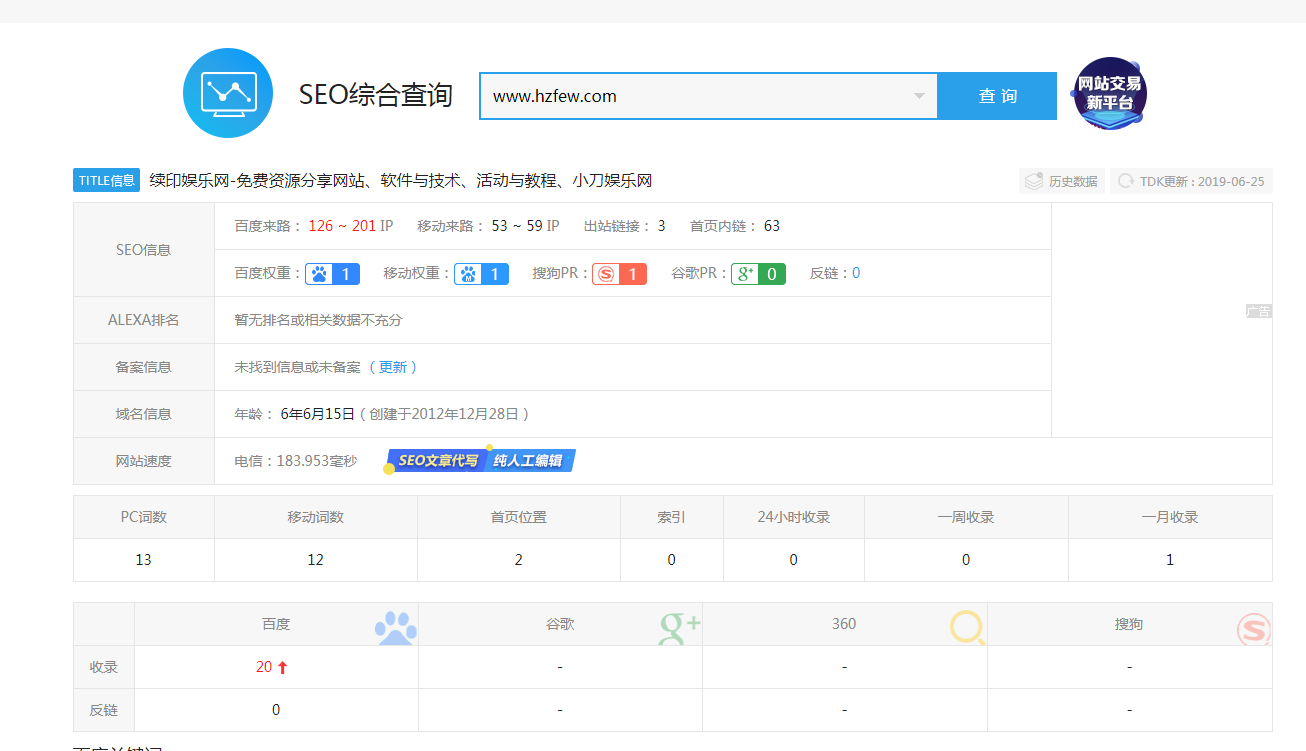Select the 百度 column header
Viewport: 1306px width, 751px height.
(x=276, y=624)
